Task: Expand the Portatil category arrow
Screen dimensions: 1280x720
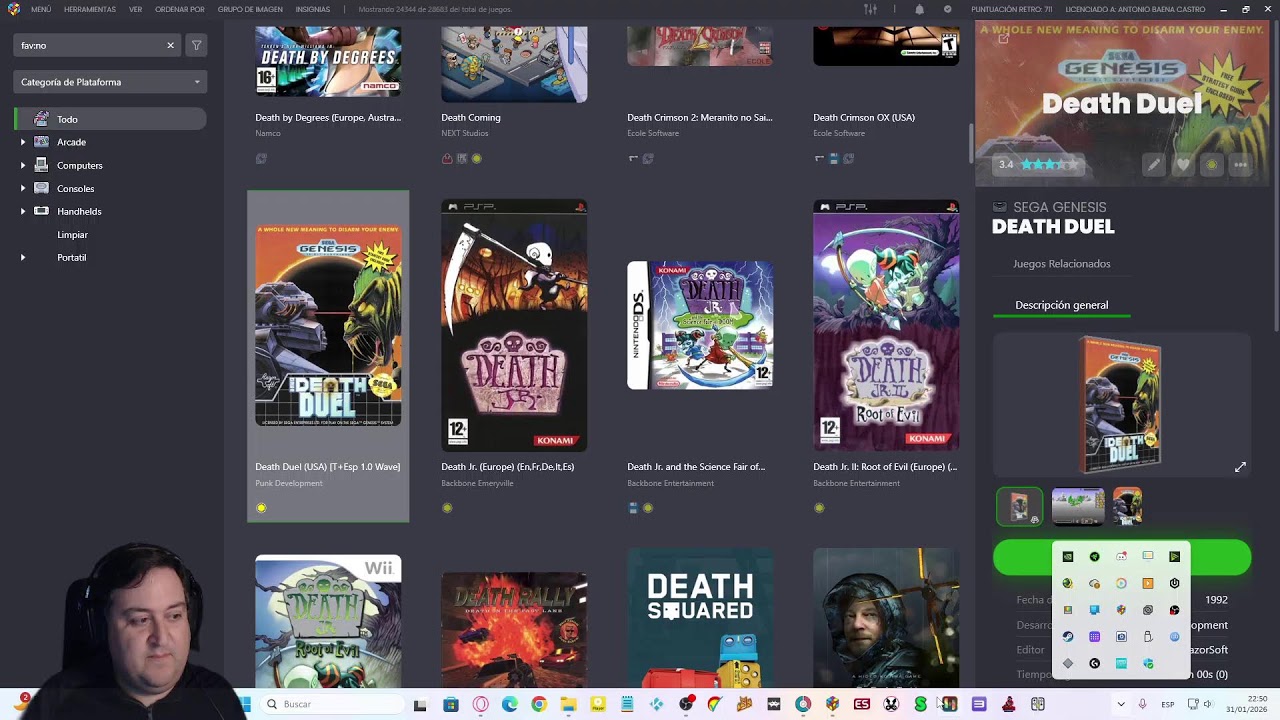Action: pyautogui.click(x=23, y=257)
